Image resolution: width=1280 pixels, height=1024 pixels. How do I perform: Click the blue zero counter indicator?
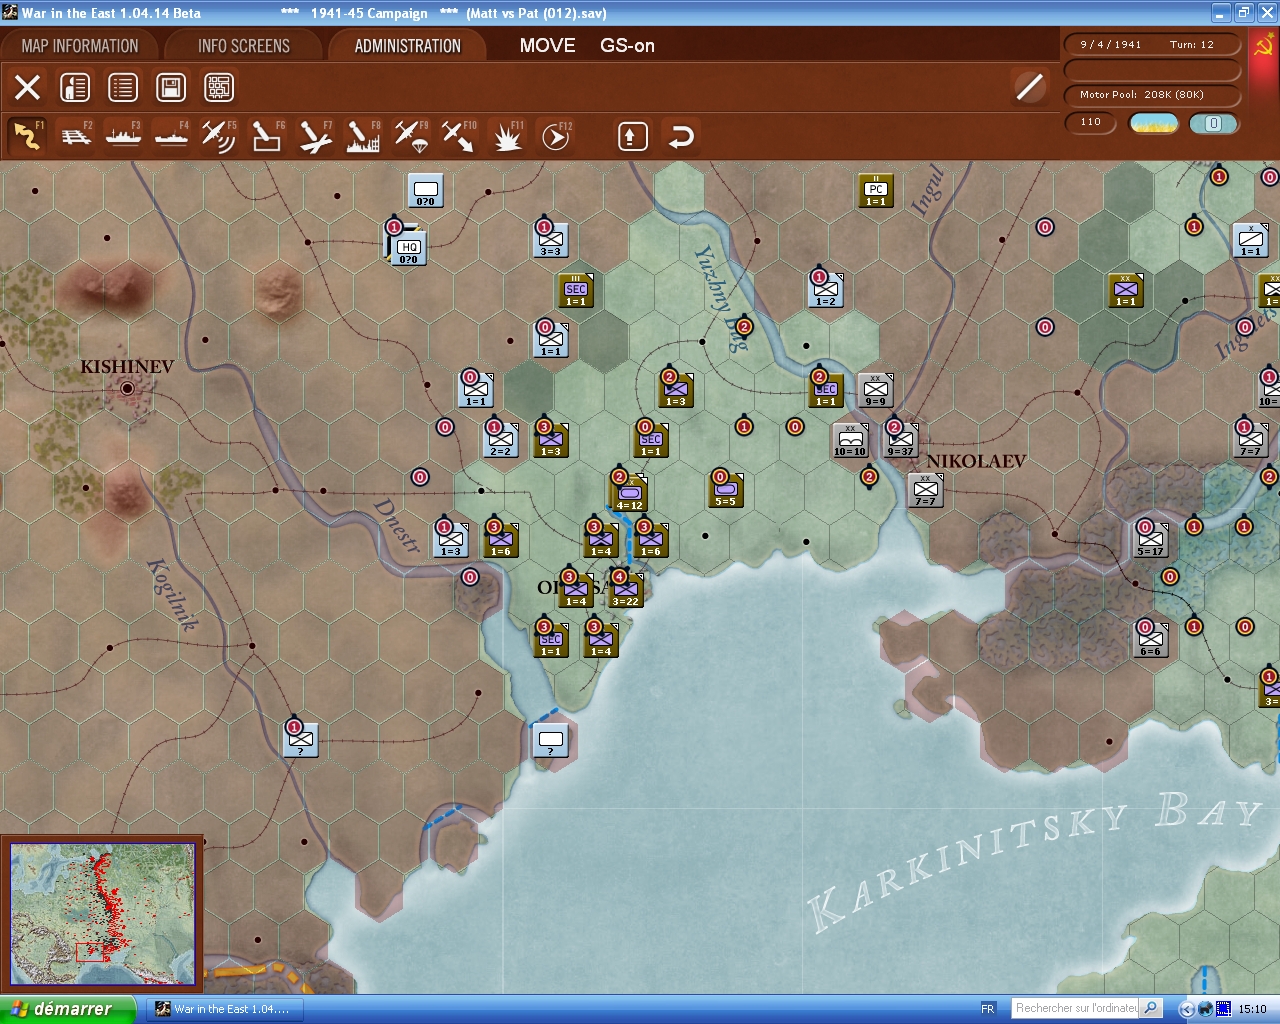[x=1214, y=123]
